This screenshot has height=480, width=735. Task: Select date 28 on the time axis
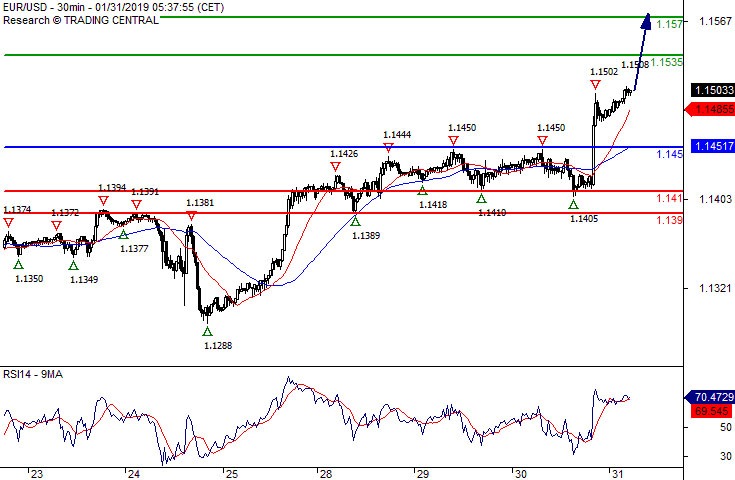326,474
